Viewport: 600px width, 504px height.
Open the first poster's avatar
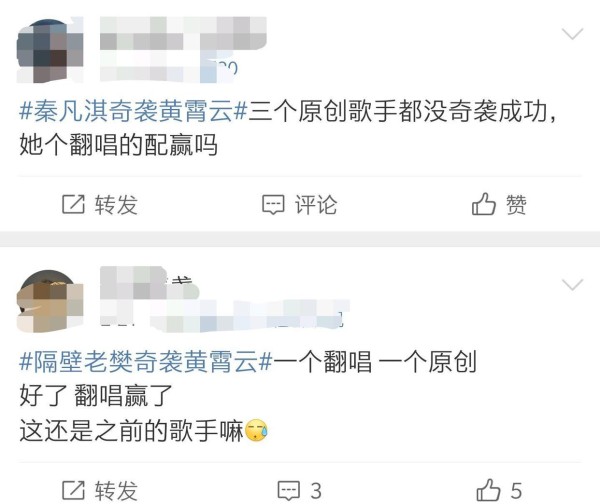[50, 50]
